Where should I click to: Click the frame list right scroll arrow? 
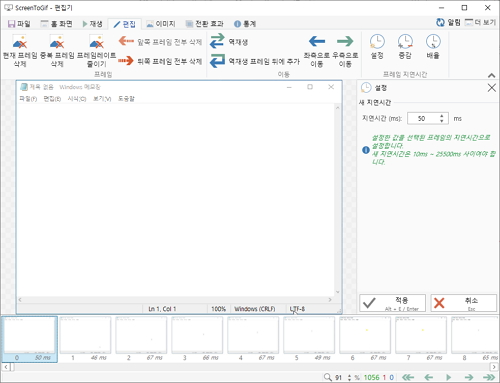(494, 367)
